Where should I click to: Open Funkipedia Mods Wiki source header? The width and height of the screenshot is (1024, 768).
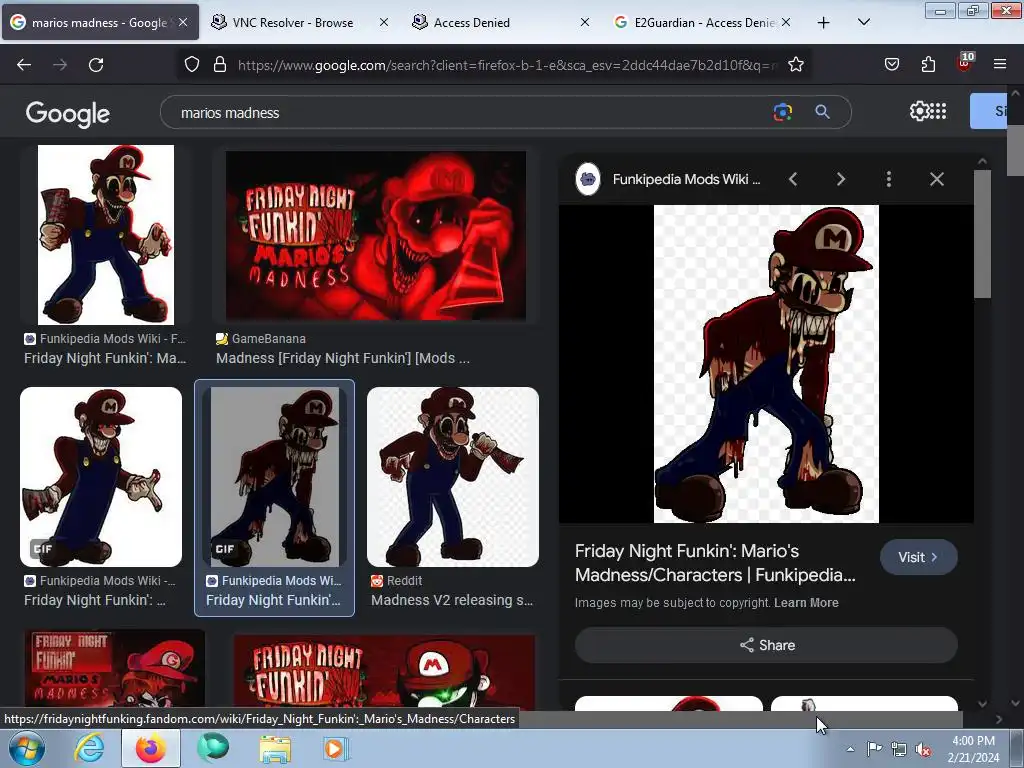pos(667,179)
